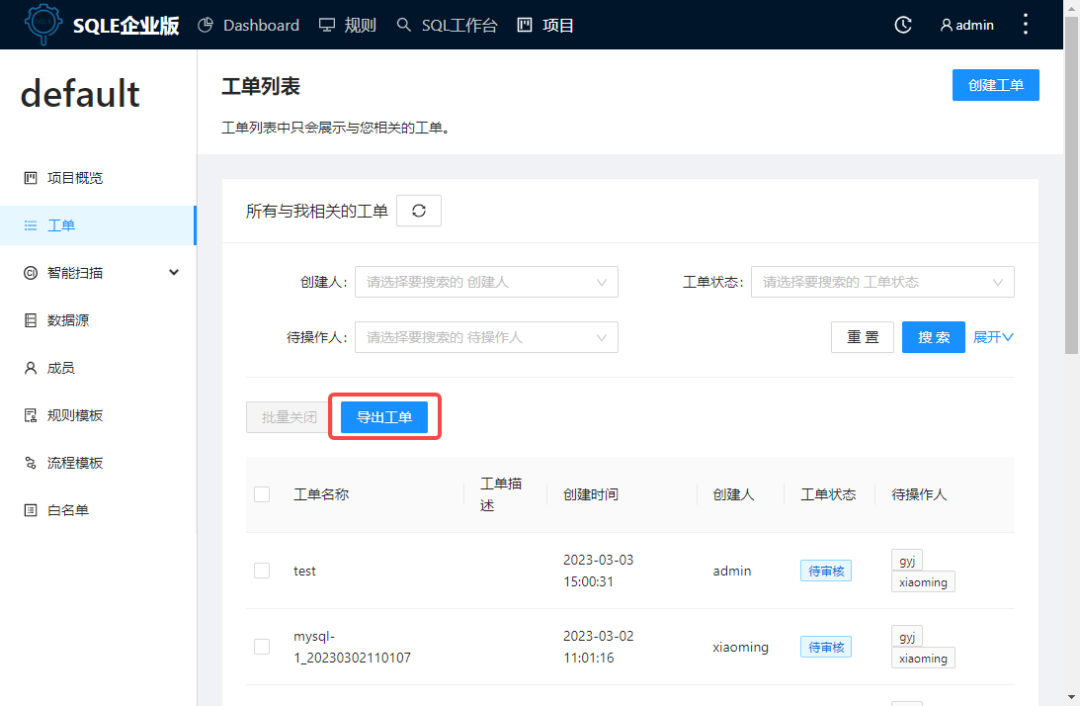Click the default project title
This screenshot has width=1080, height=706.
pyautogui.click(x=80, y=94)
